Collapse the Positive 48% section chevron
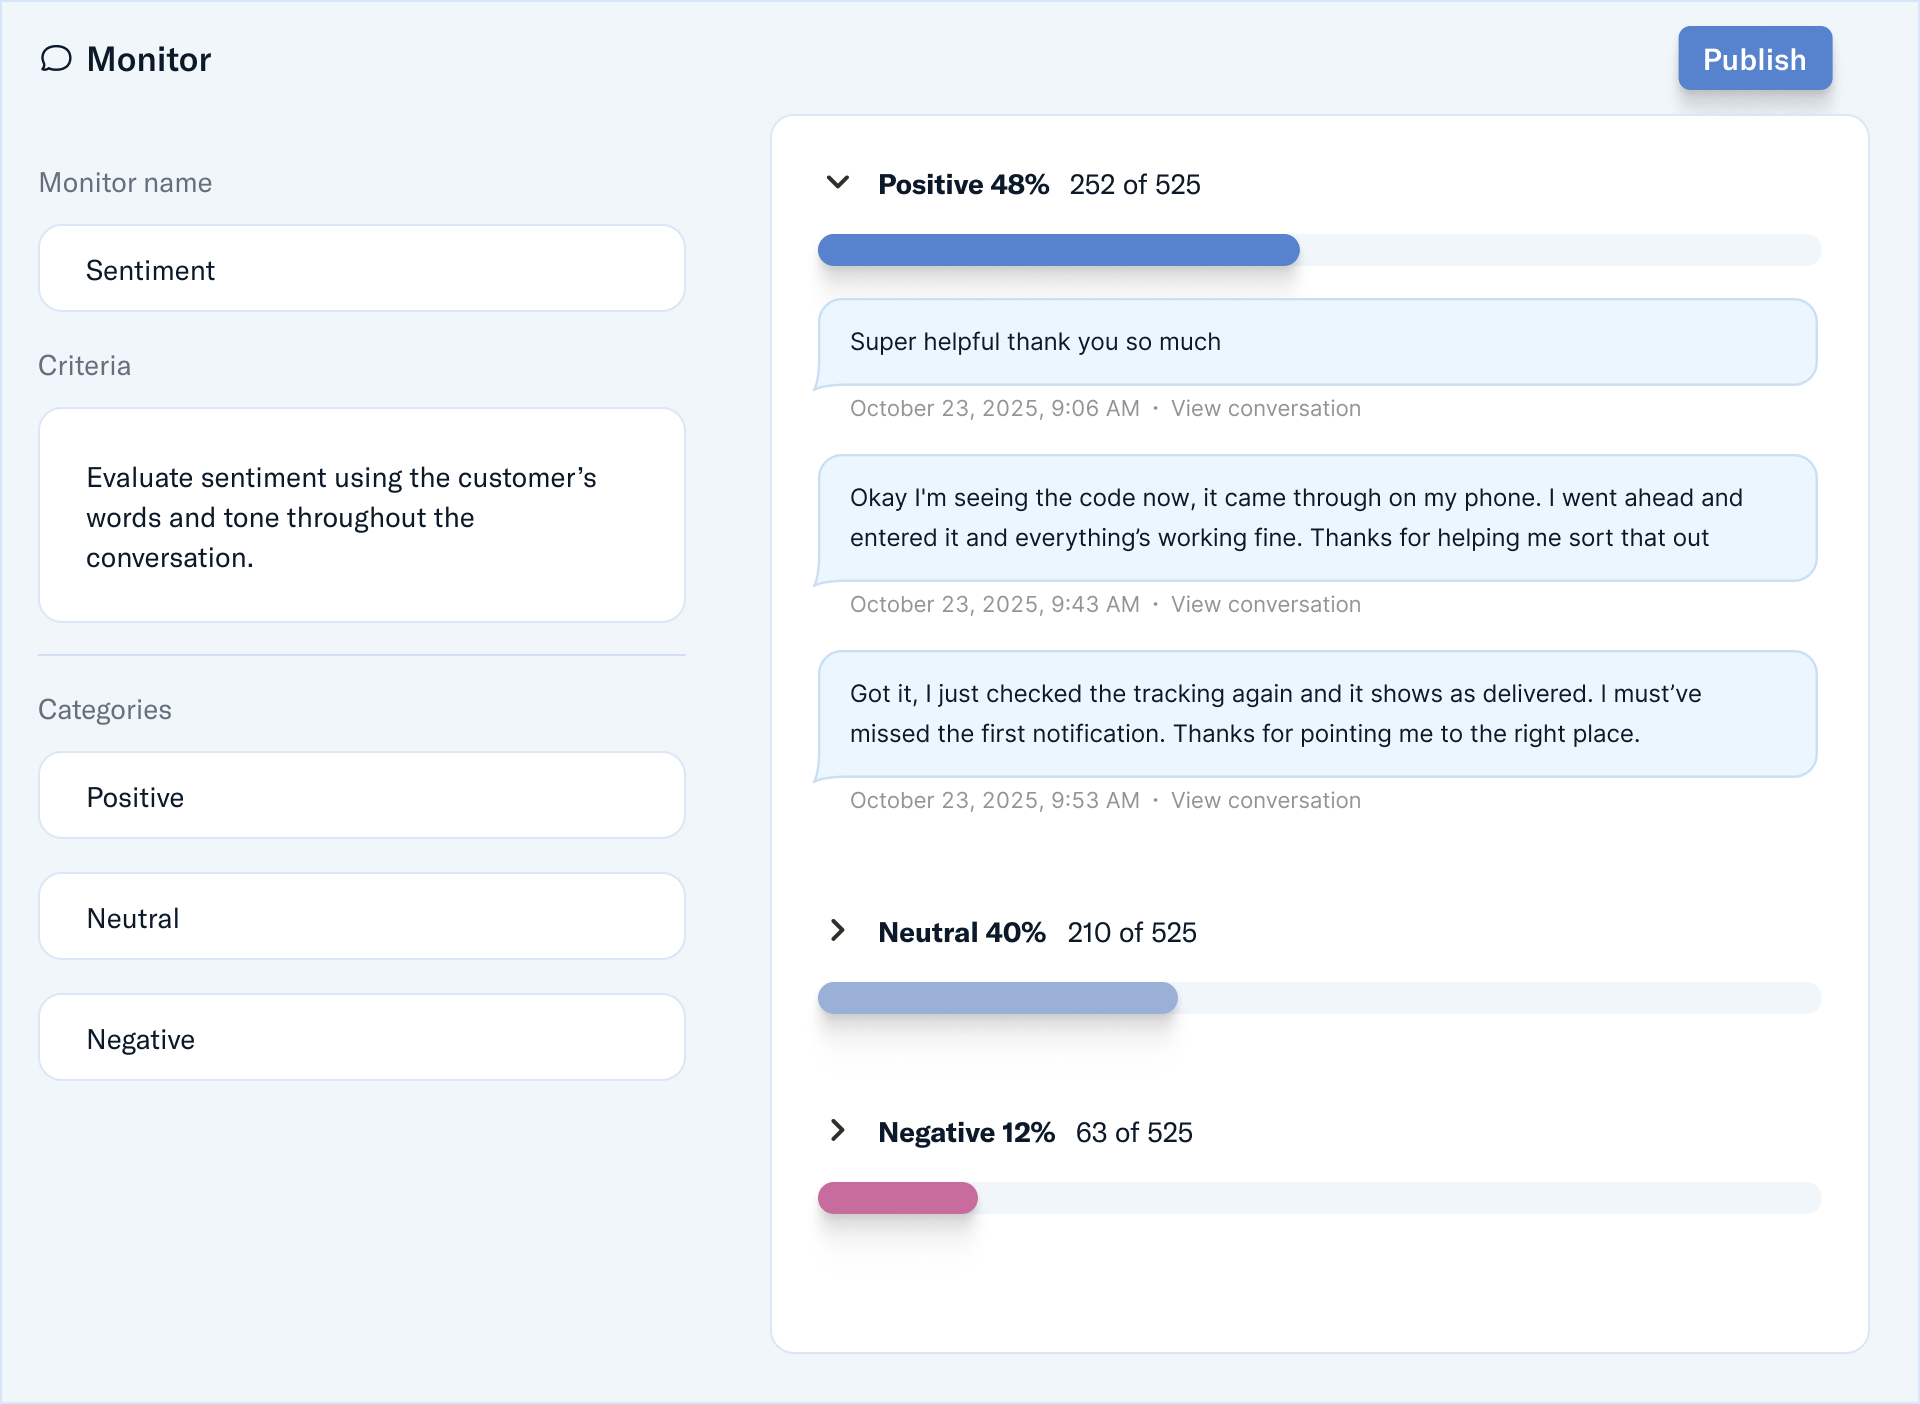Viewport: 1920px width, 1404px height. [838, 183]
